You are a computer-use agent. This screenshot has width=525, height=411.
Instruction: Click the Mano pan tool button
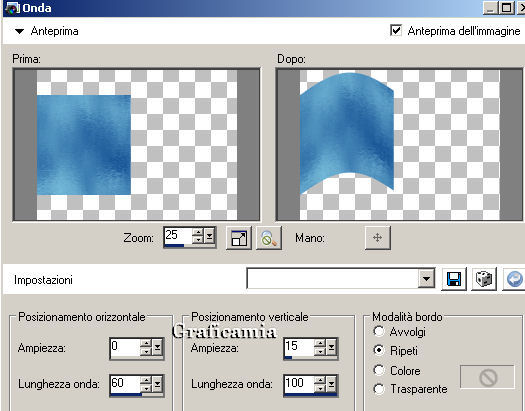[377, 238]
